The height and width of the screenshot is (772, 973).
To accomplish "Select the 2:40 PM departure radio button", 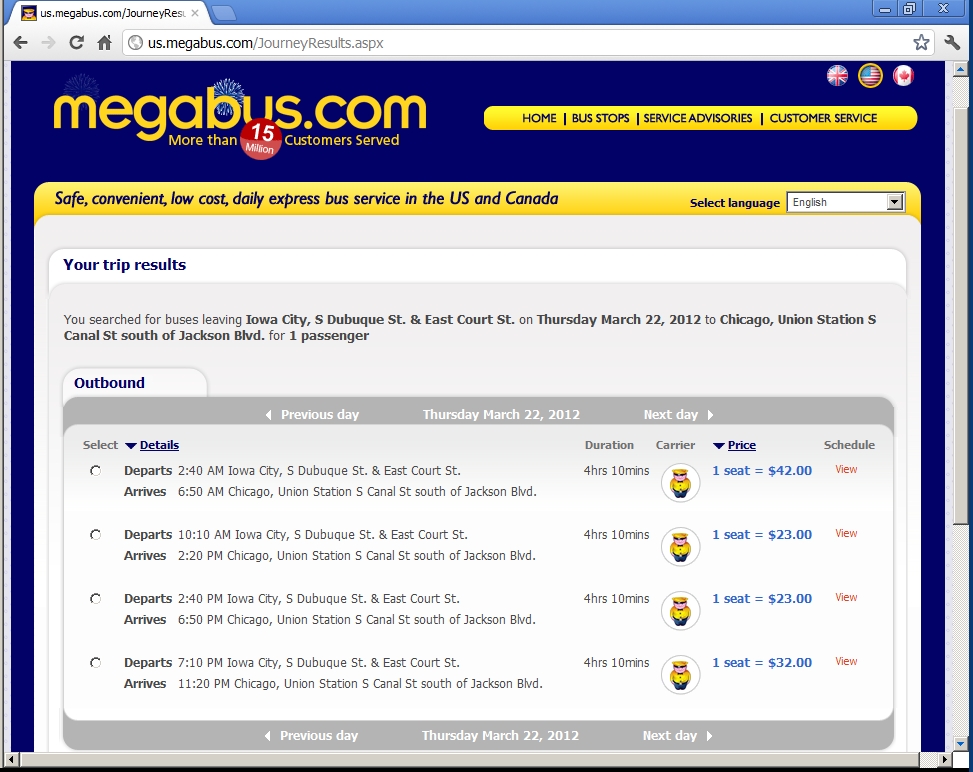I will click(95, 598).
